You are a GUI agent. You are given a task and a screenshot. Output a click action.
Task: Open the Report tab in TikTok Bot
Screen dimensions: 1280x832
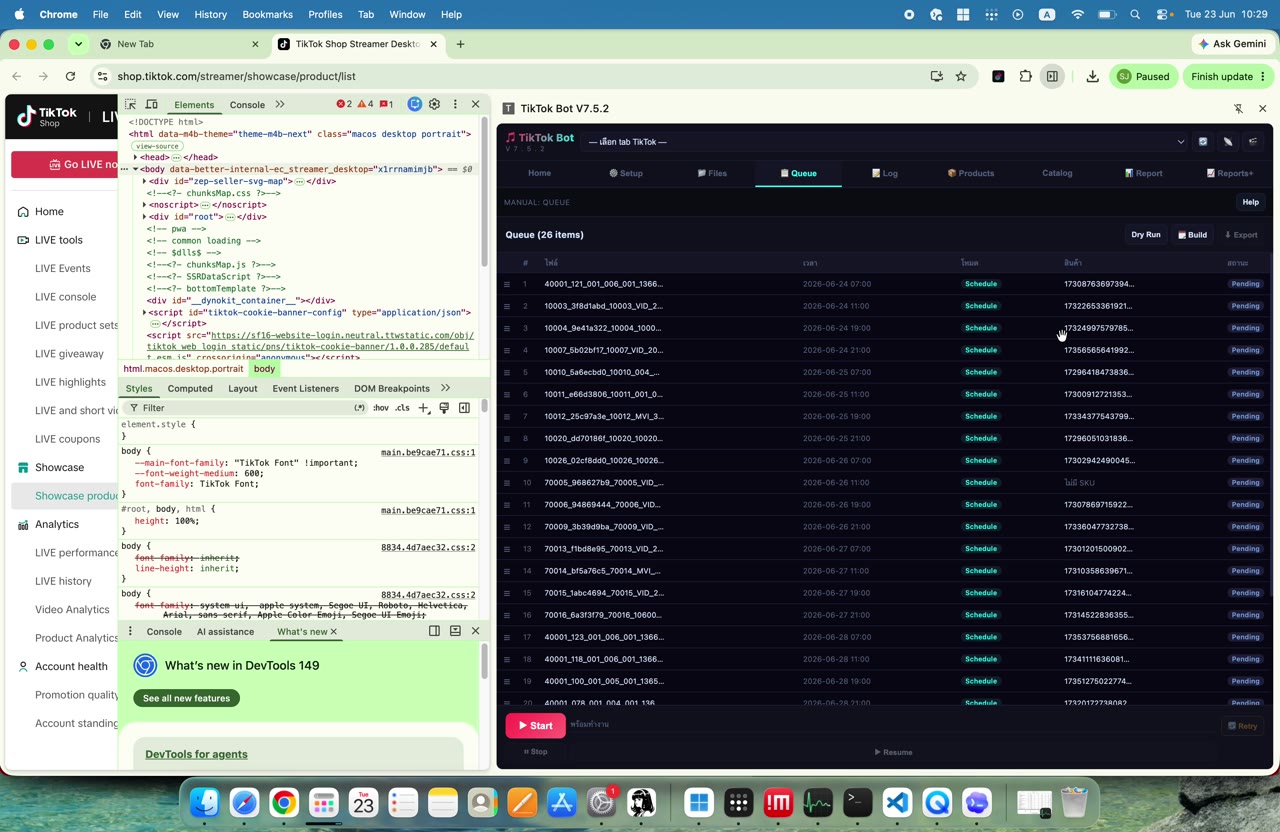coord(1143,173)
